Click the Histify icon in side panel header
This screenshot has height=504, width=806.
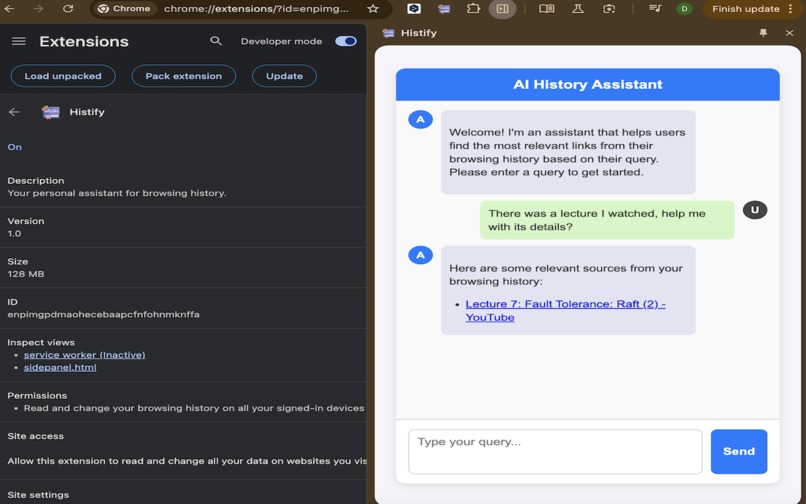coord(388,33)
